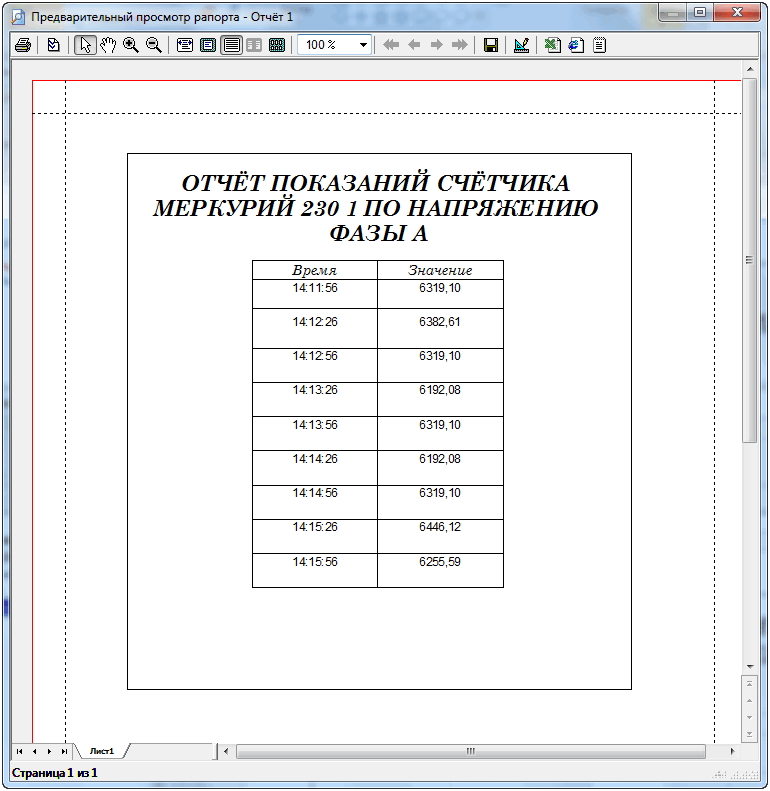The width and height of the screenshot is (770, 791).
Task: Click browse down one page arrow
Action: pos(750,717)
